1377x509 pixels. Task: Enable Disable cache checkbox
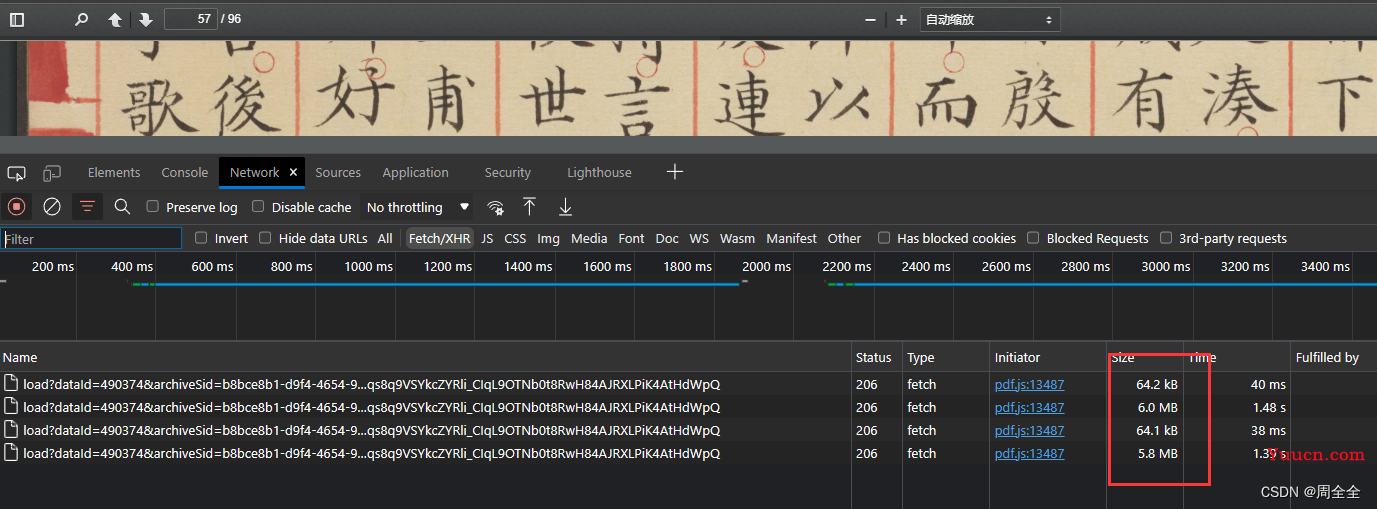pyautogui.click(x=258, y=207)
